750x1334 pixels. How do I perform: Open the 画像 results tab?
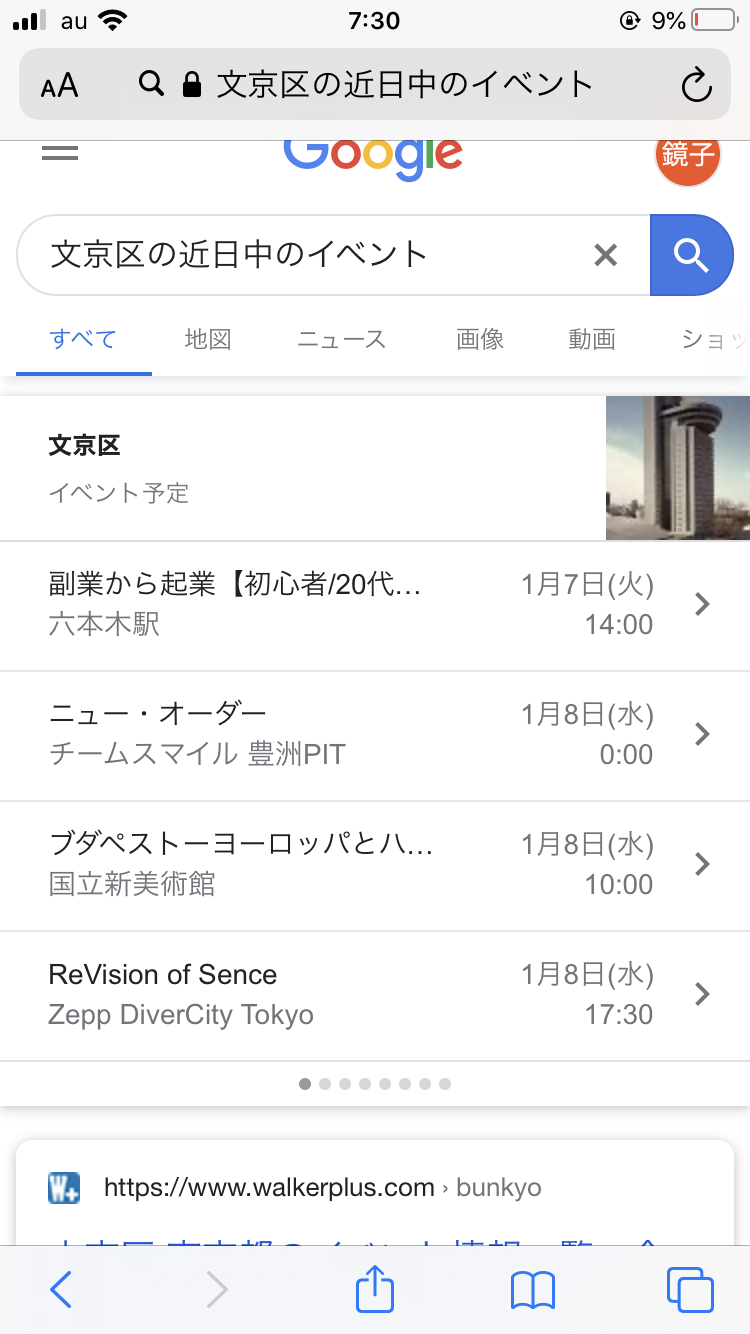480,340
